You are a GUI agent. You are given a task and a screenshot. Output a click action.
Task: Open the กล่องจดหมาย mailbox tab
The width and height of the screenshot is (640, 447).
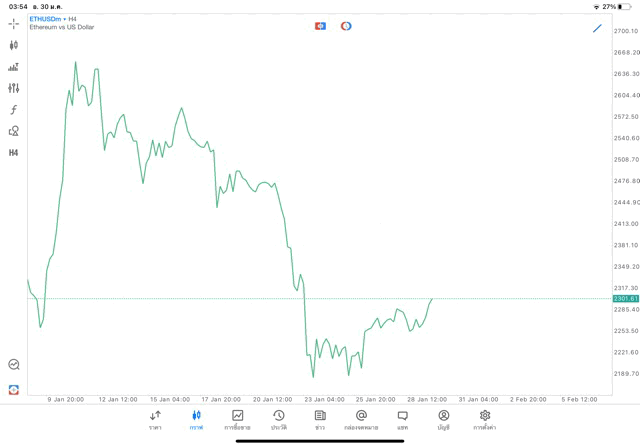[x=361, y=420]
